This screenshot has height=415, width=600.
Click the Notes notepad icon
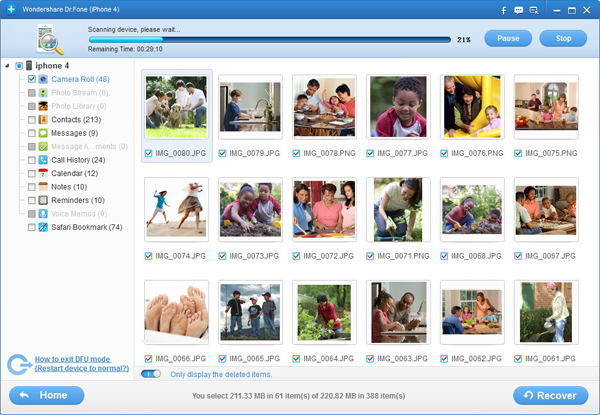tap(44, 187)
